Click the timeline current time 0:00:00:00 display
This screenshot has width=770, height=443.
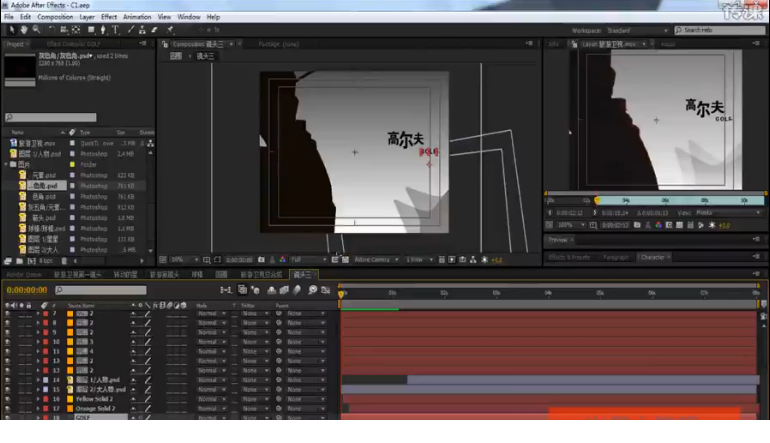(x=27, y=290)
